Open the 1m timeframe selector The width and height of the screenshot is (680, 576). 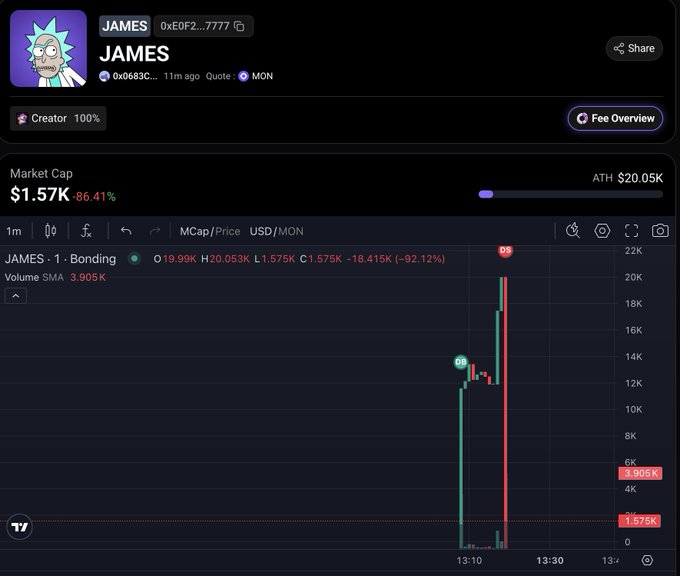pos(14,231)
